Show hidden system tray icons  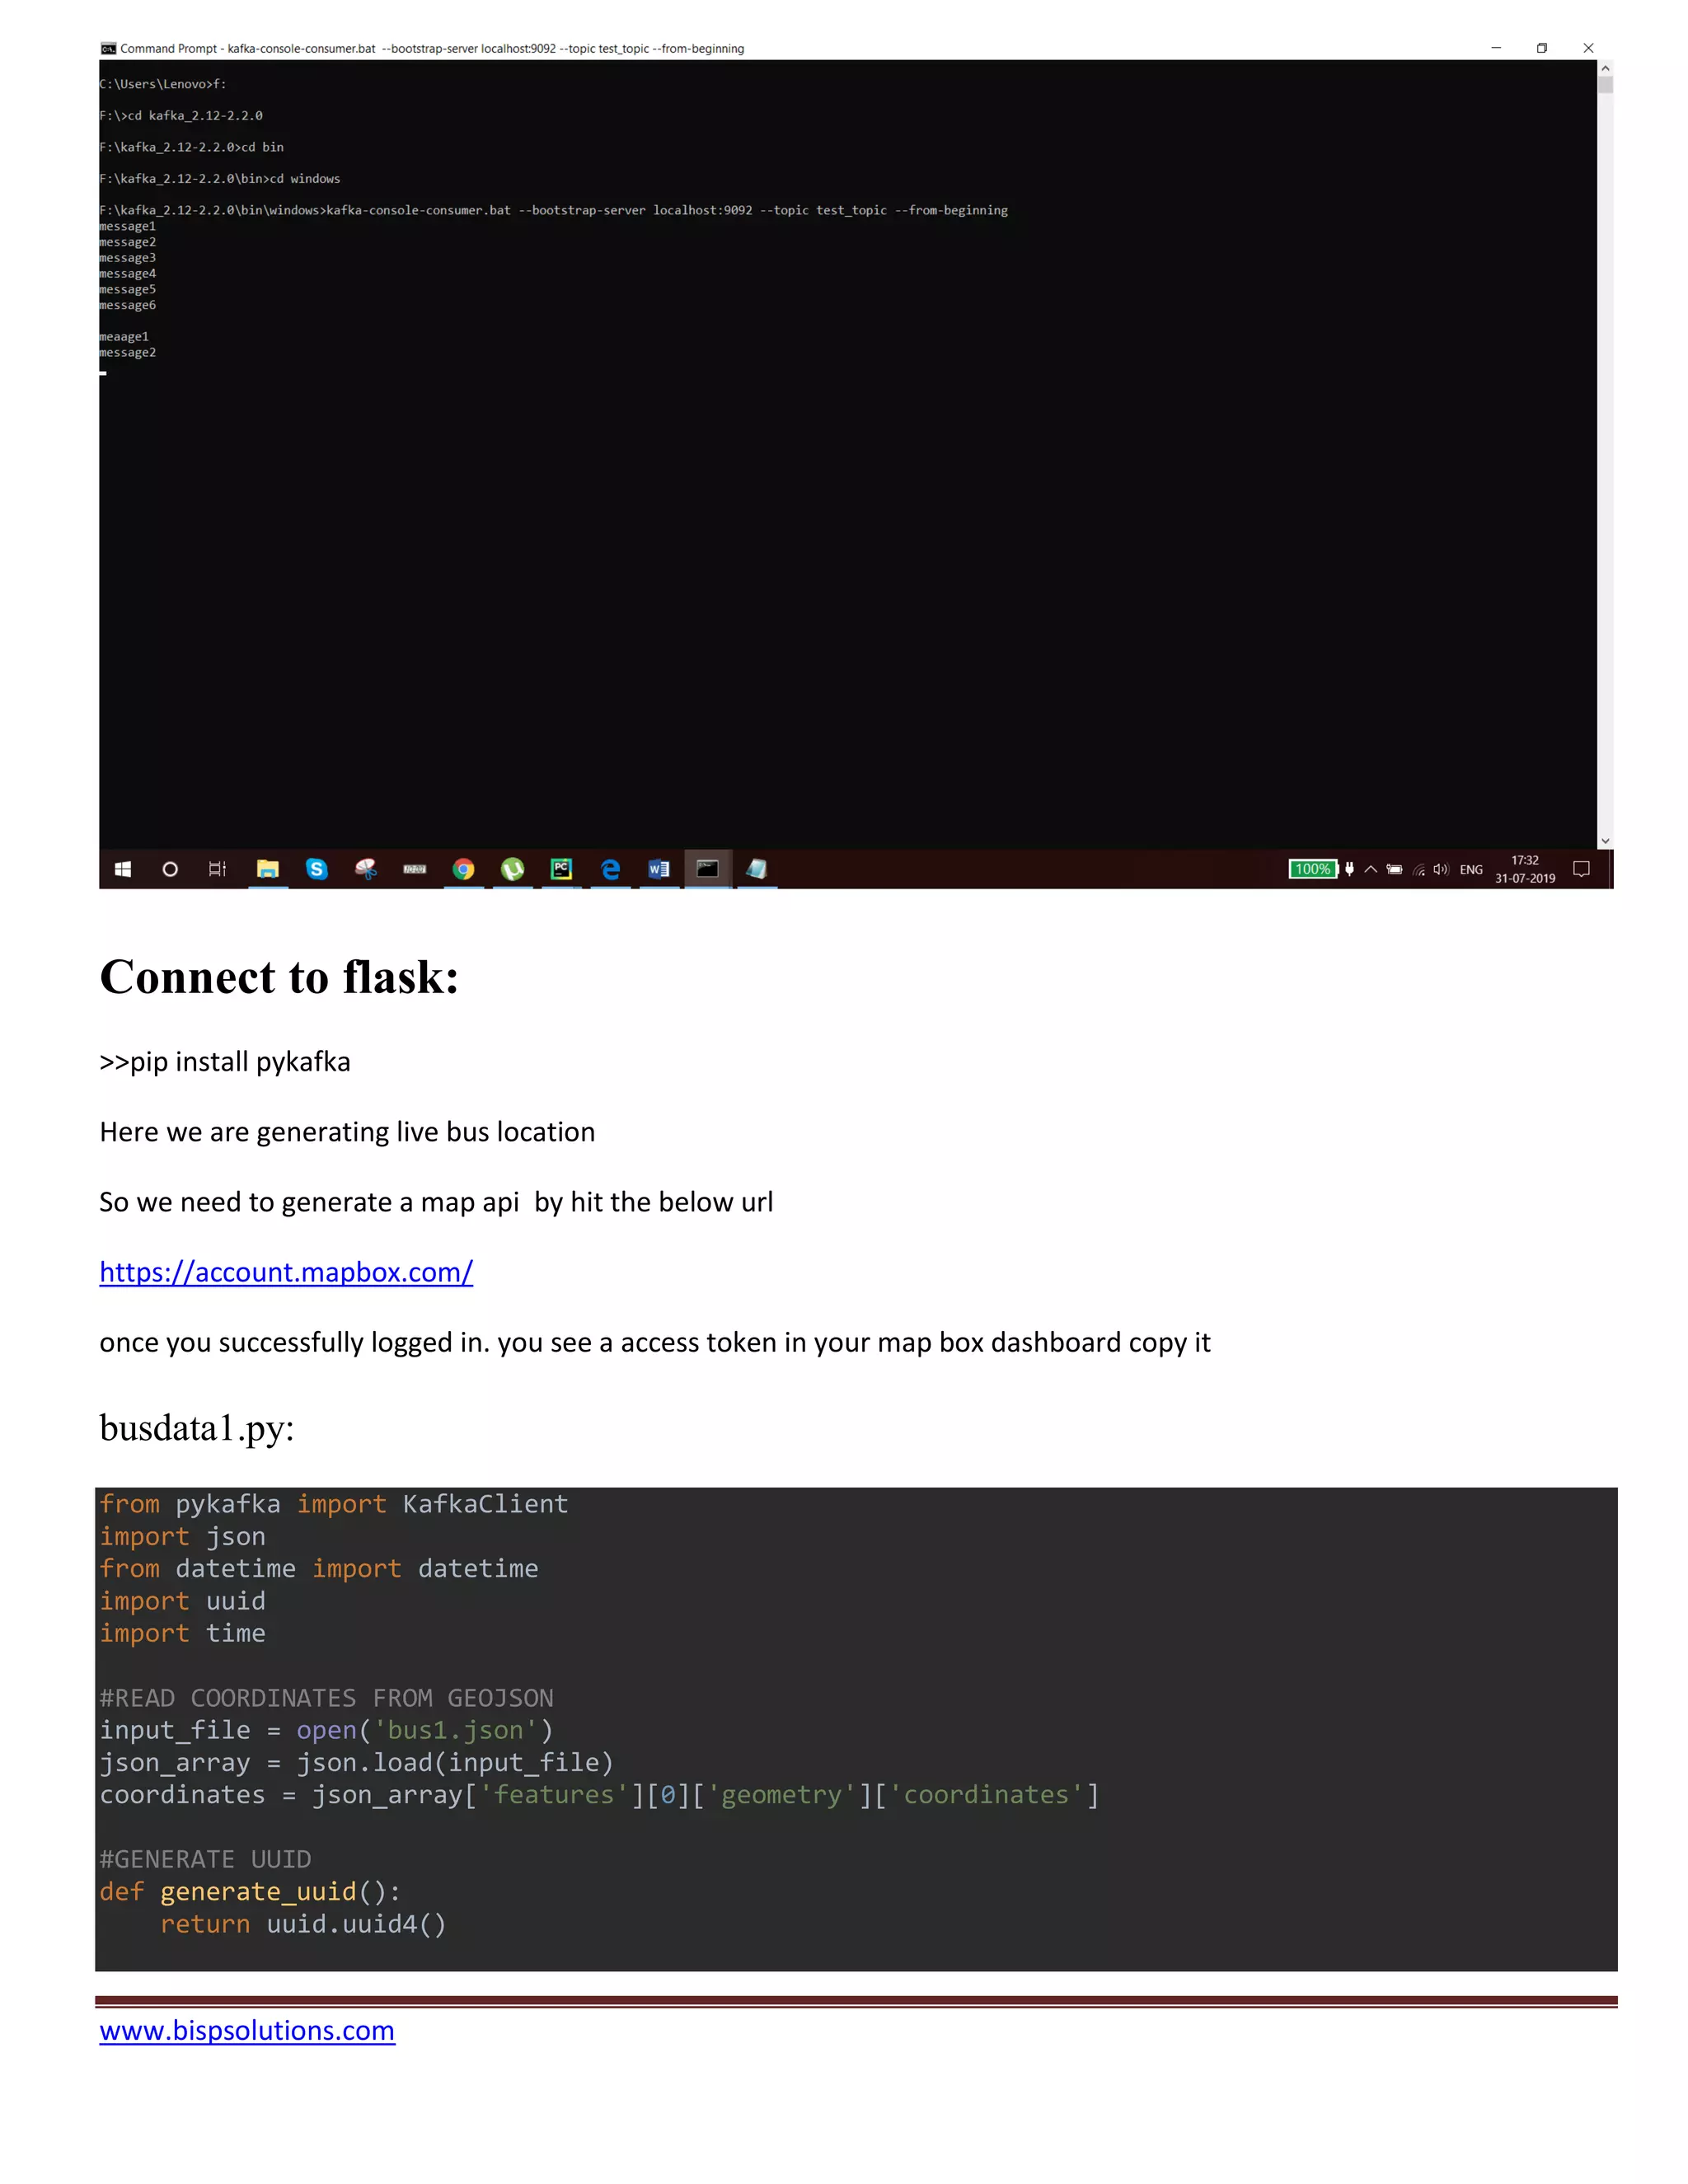[1371, 869]
